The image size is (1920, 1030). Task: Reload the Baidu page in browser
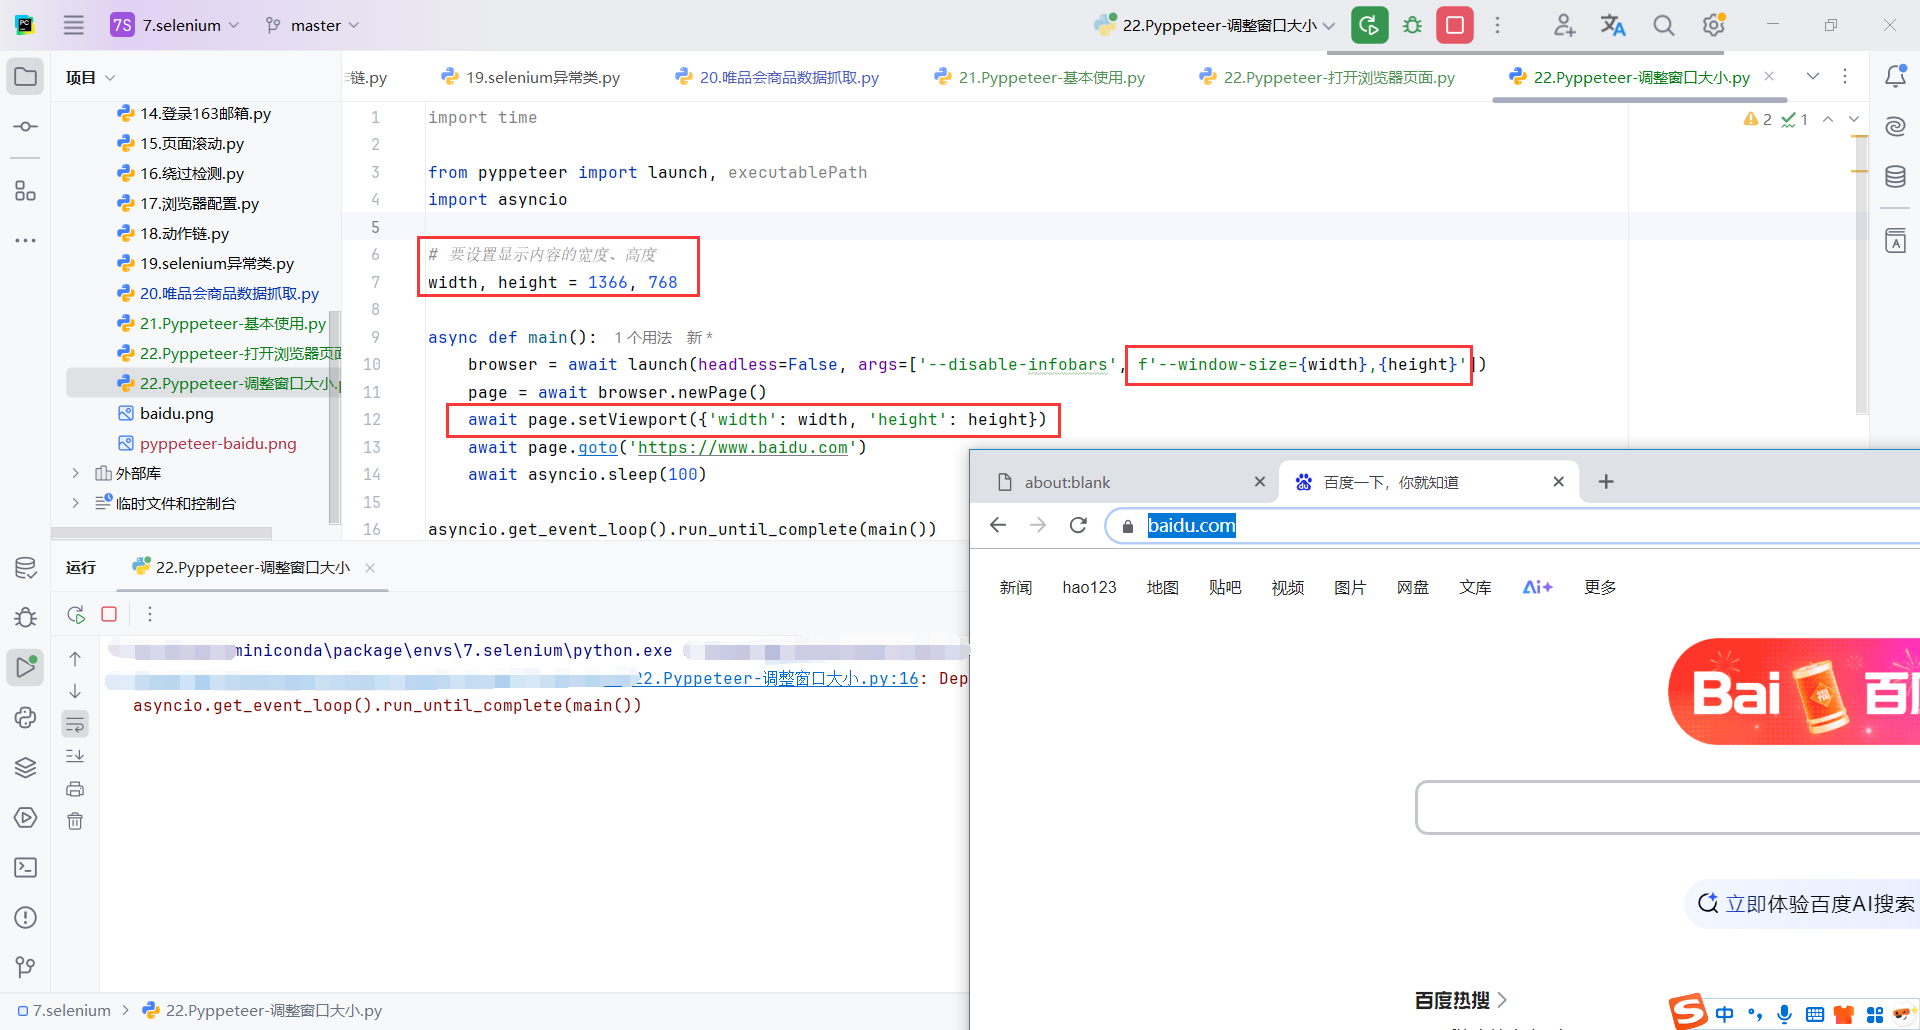click(1078, 525)
